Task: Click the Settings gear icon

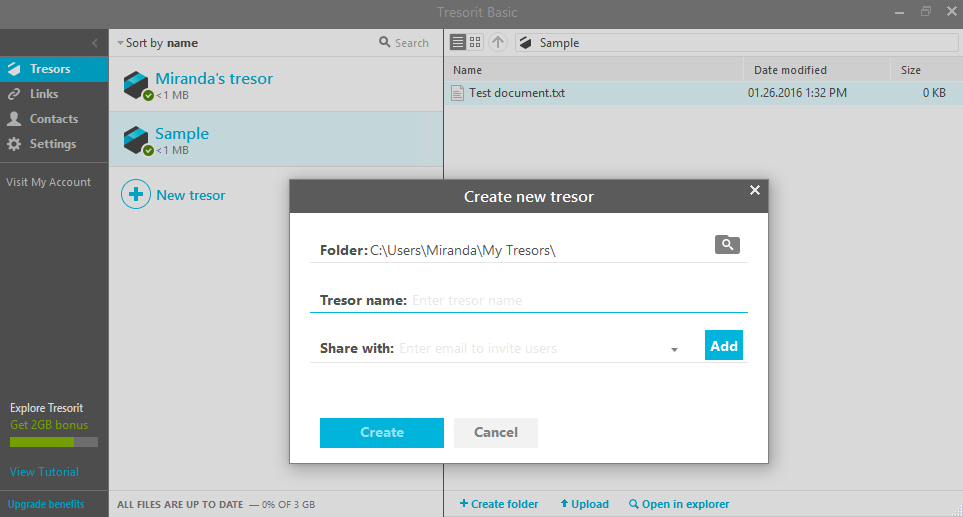Action: coord(14,144)
